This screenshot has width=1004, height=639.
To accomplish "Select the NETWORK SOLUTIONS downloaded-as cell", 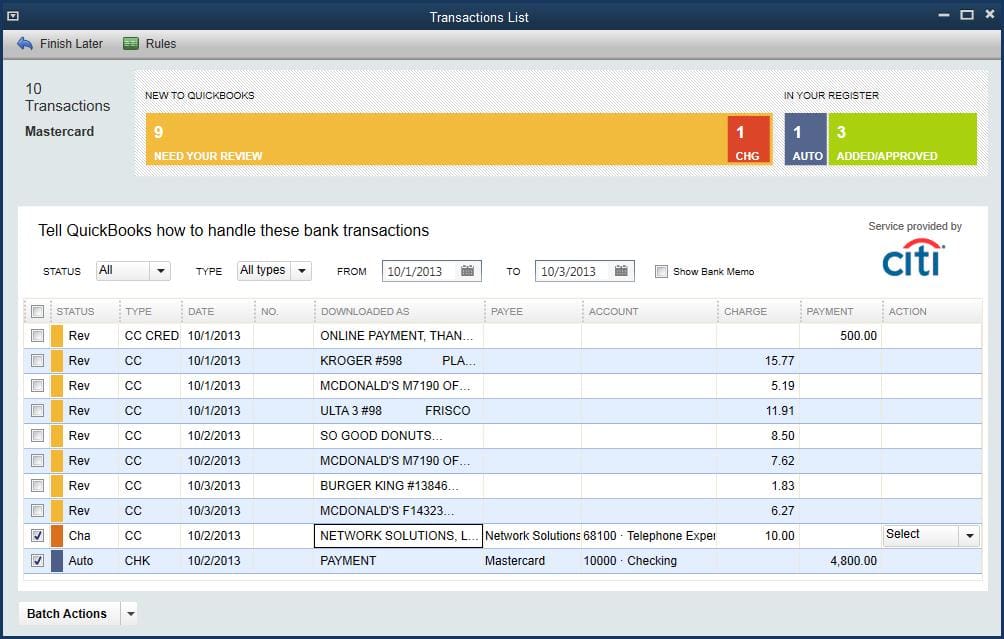I will point(398,535).
